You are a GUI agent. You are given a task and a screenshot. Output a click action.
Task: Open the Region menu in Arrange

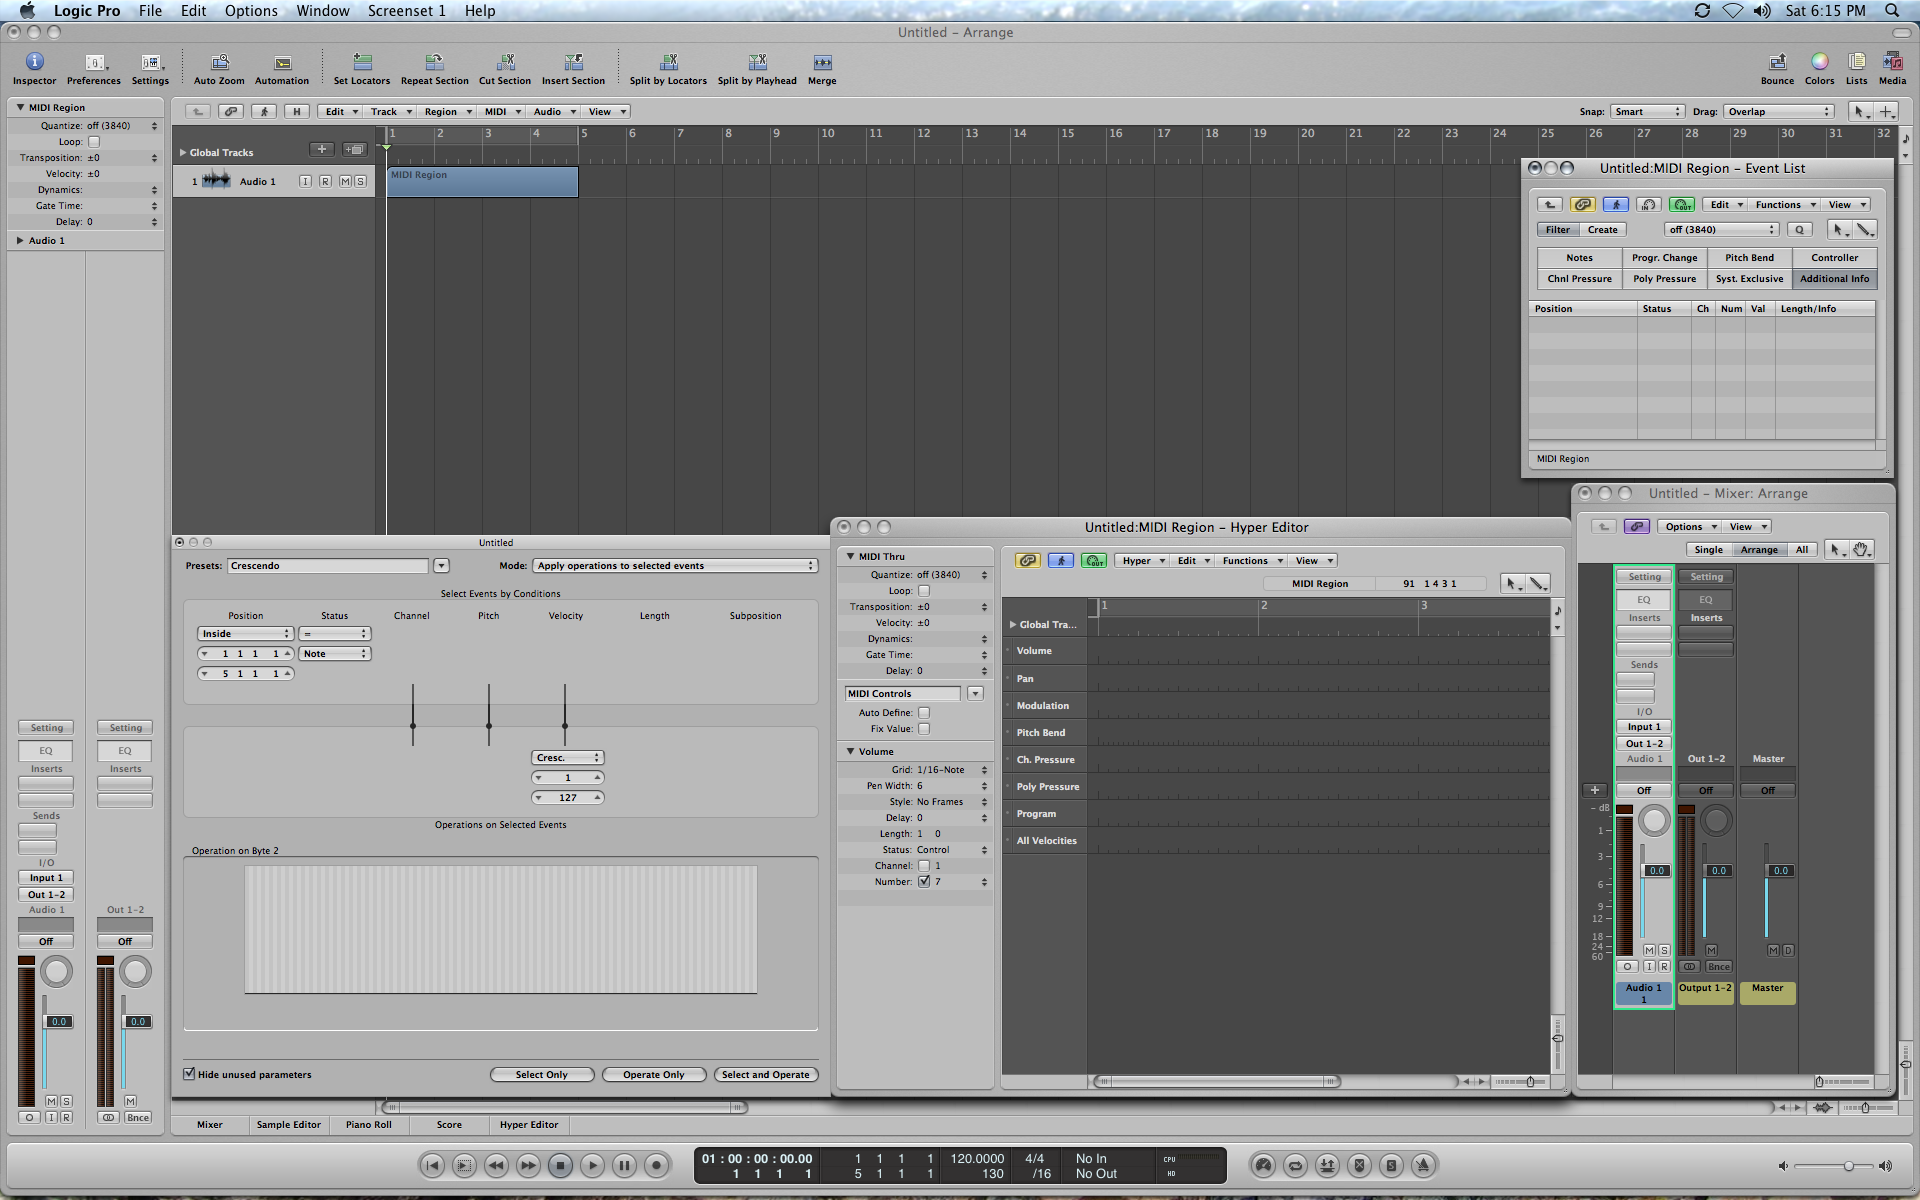point(447,112)
